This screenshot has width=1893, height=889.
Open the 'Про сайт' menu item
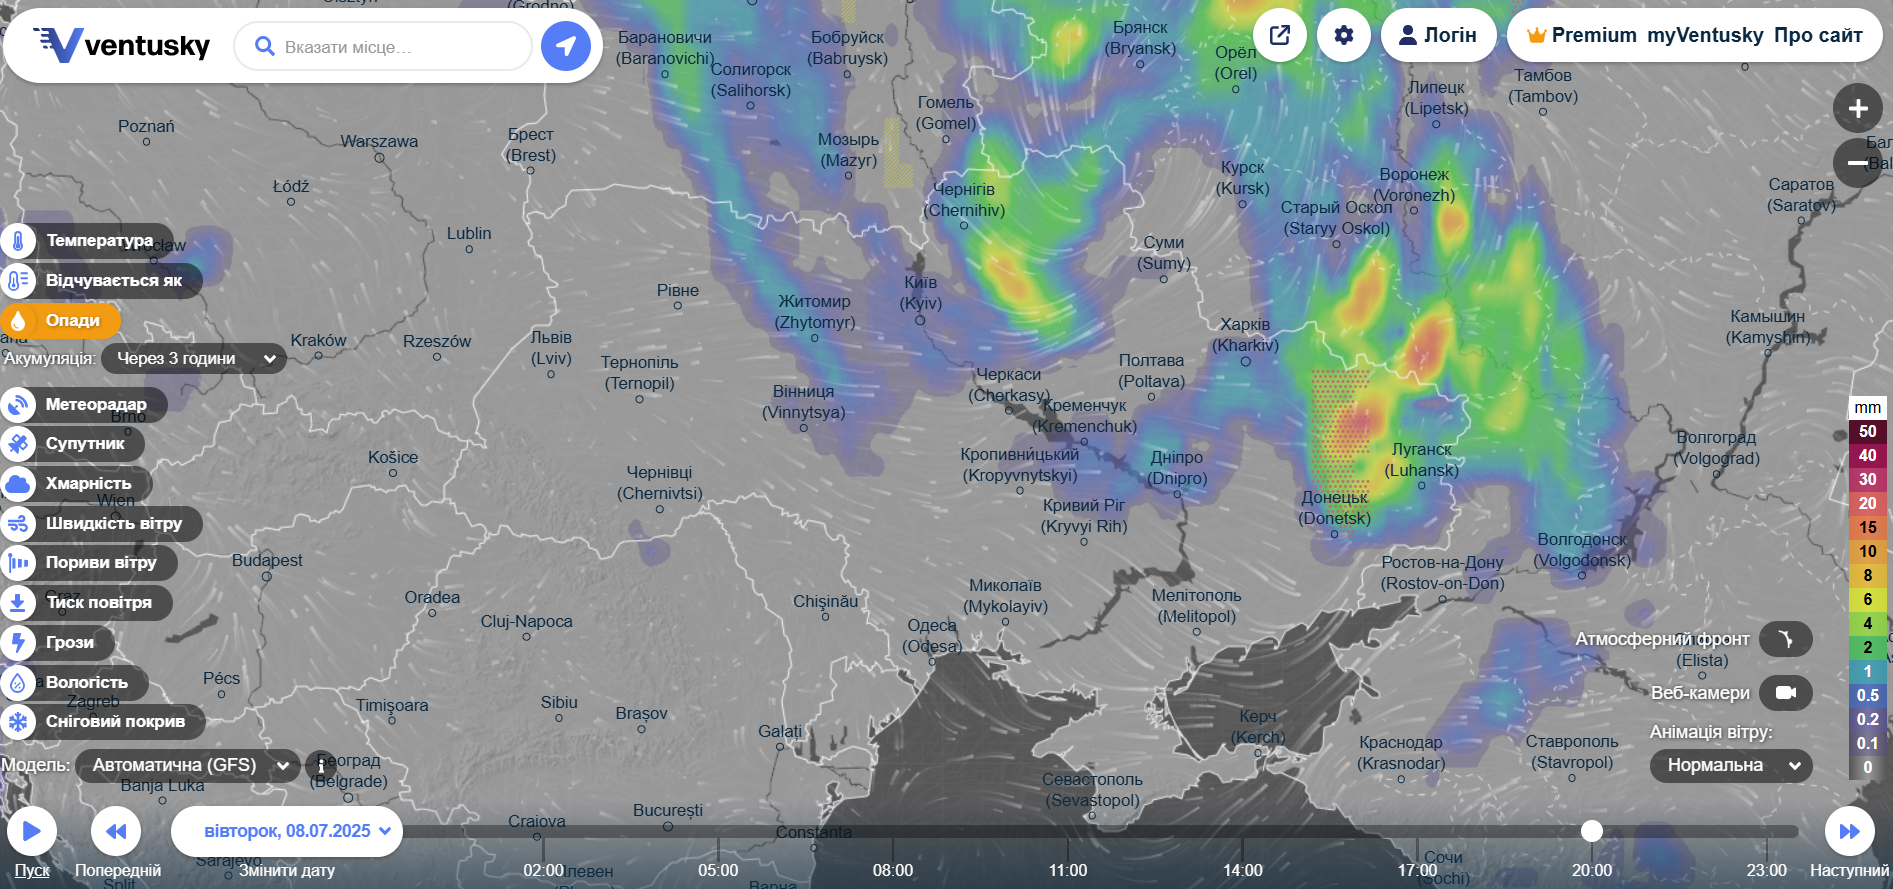tap(1818, 35)
